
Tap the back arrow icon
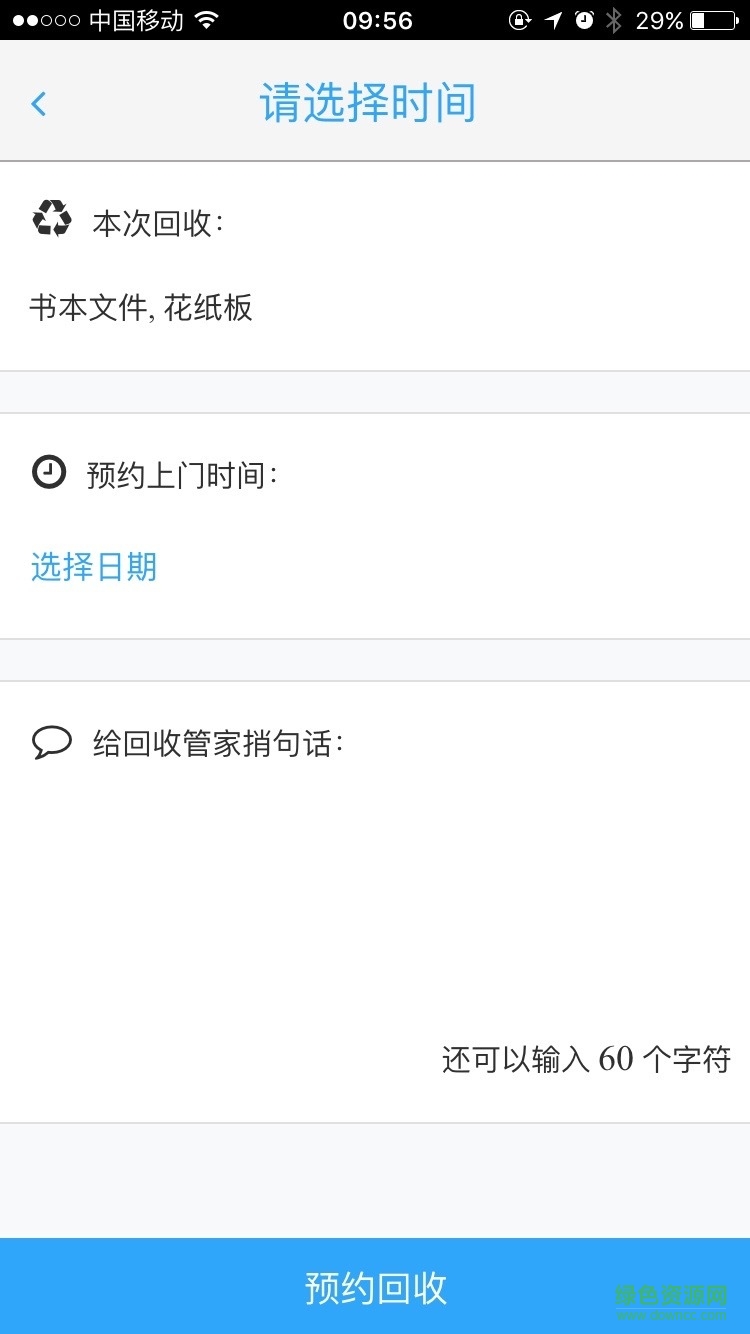coord(39,103)
